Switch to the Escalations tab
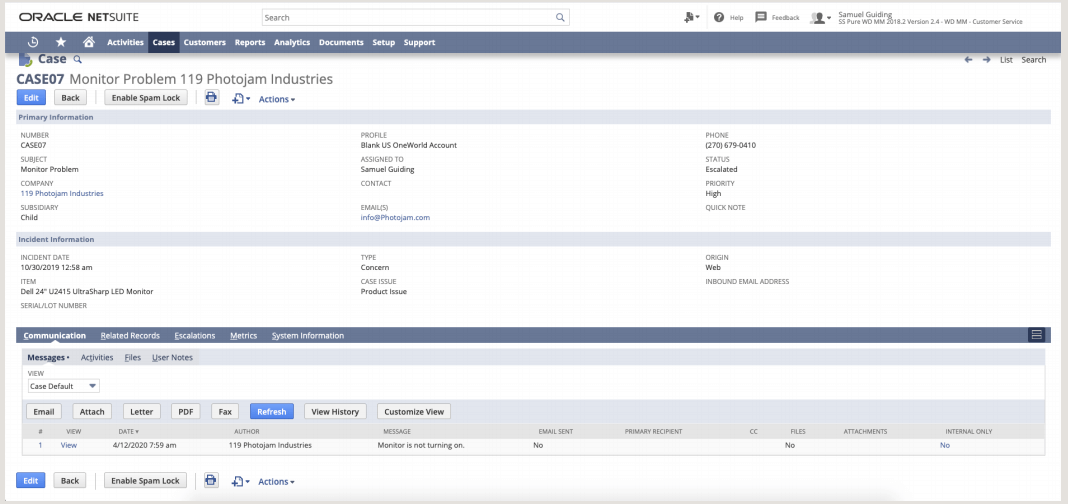 pyautogui.click(x=194, y=336)
